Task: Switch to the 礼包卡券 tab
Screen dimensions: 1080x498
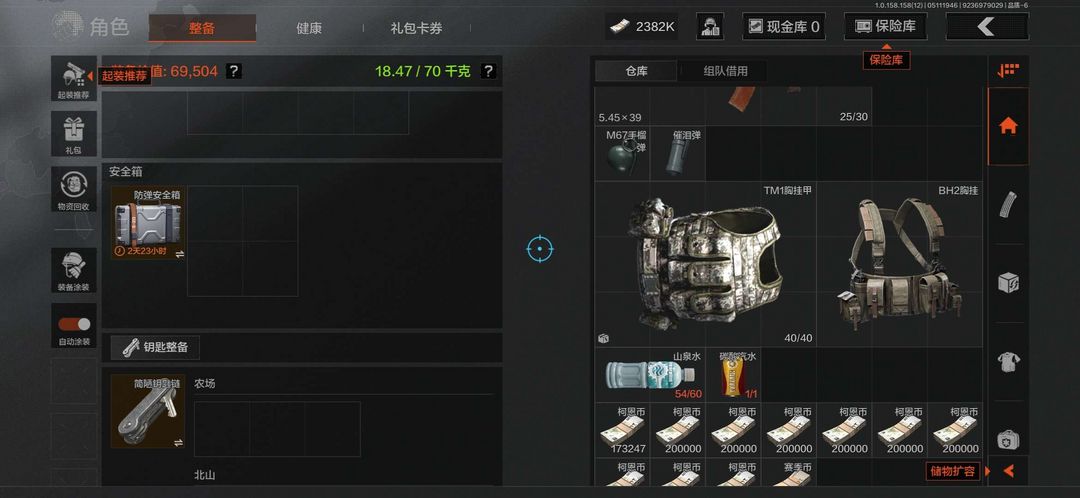Action: coord(416,28)
